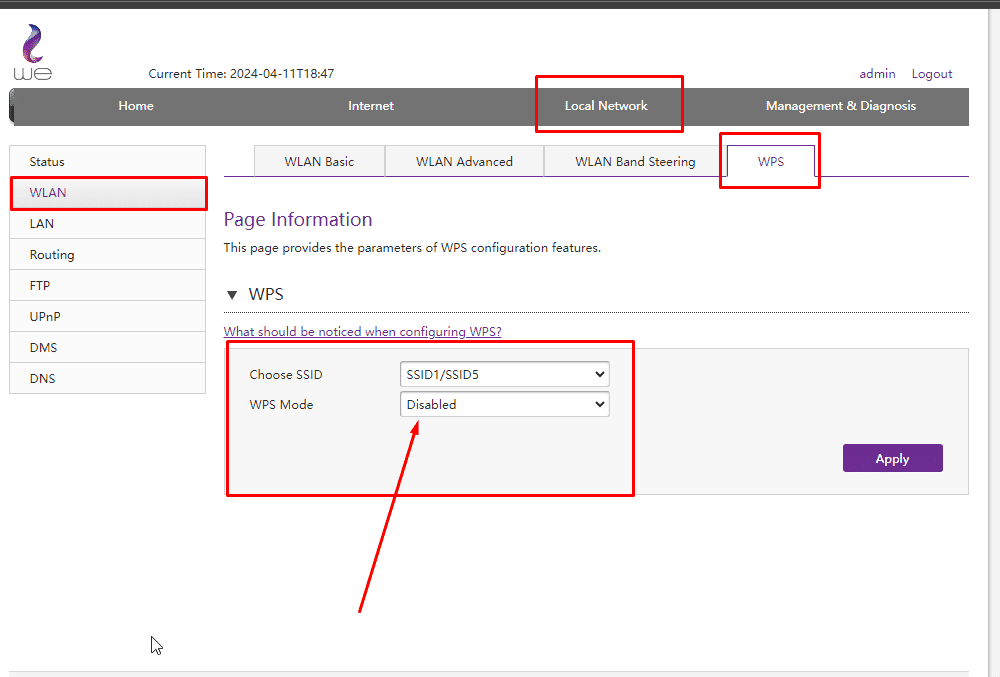Click the Logout link
This screenshot has height=677, width=1000.
931,74
